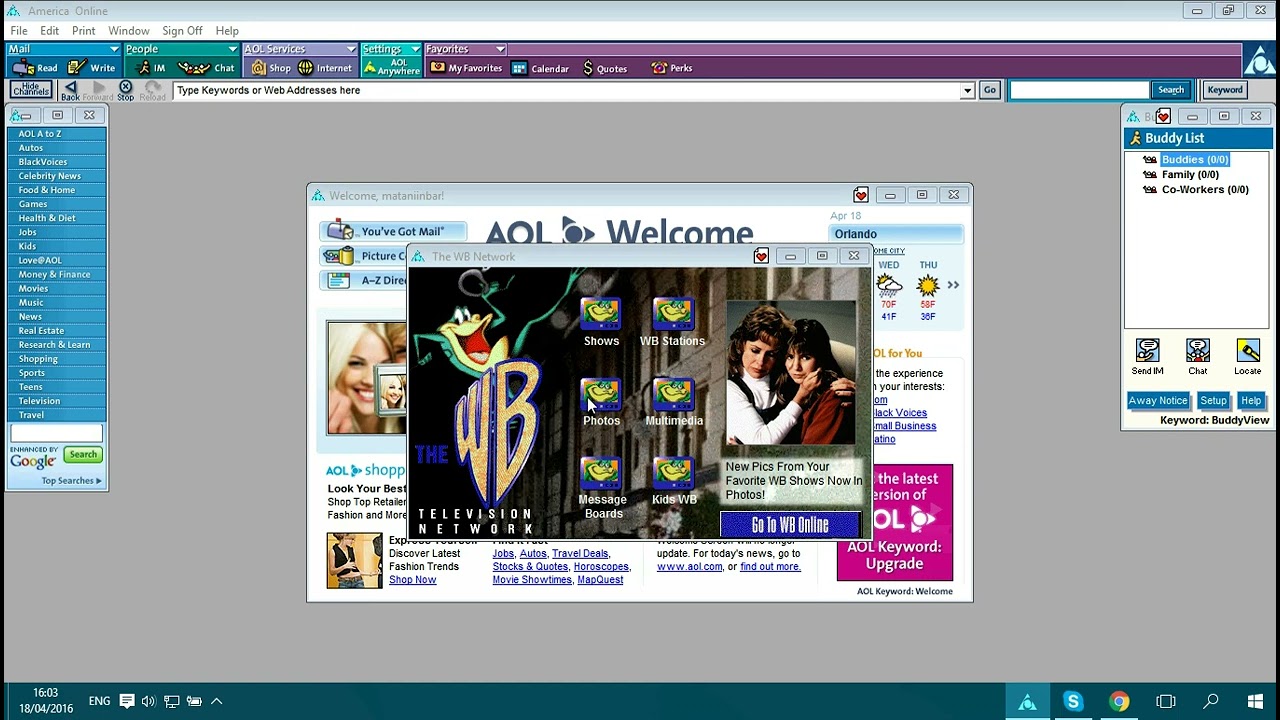Open the Calendar toolbar button

pos(540,68)
